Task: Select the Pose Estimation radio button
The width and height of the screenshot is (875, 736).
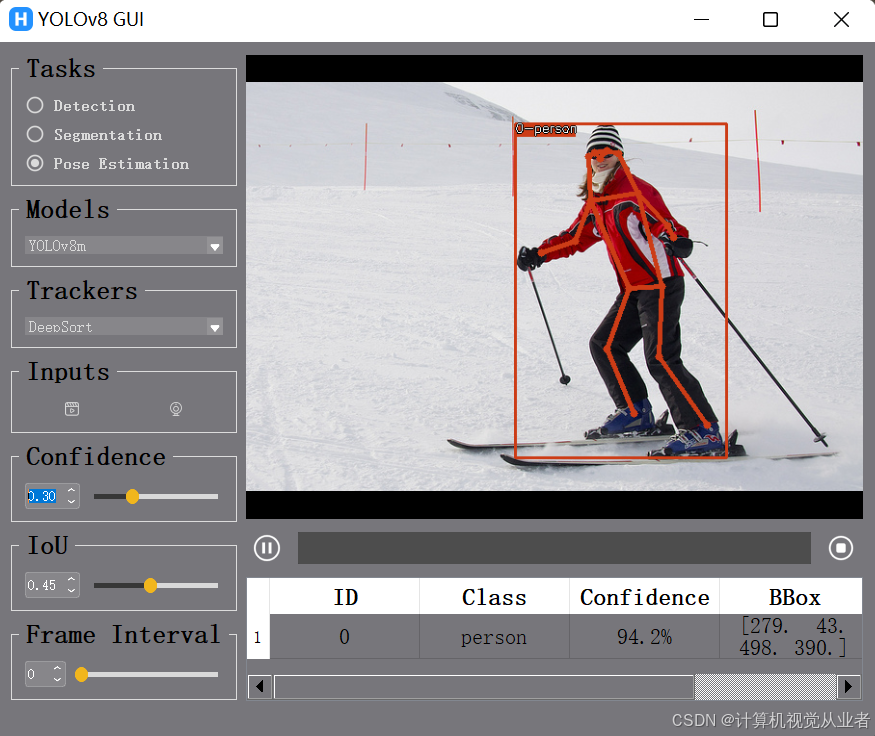Action: 35,163
